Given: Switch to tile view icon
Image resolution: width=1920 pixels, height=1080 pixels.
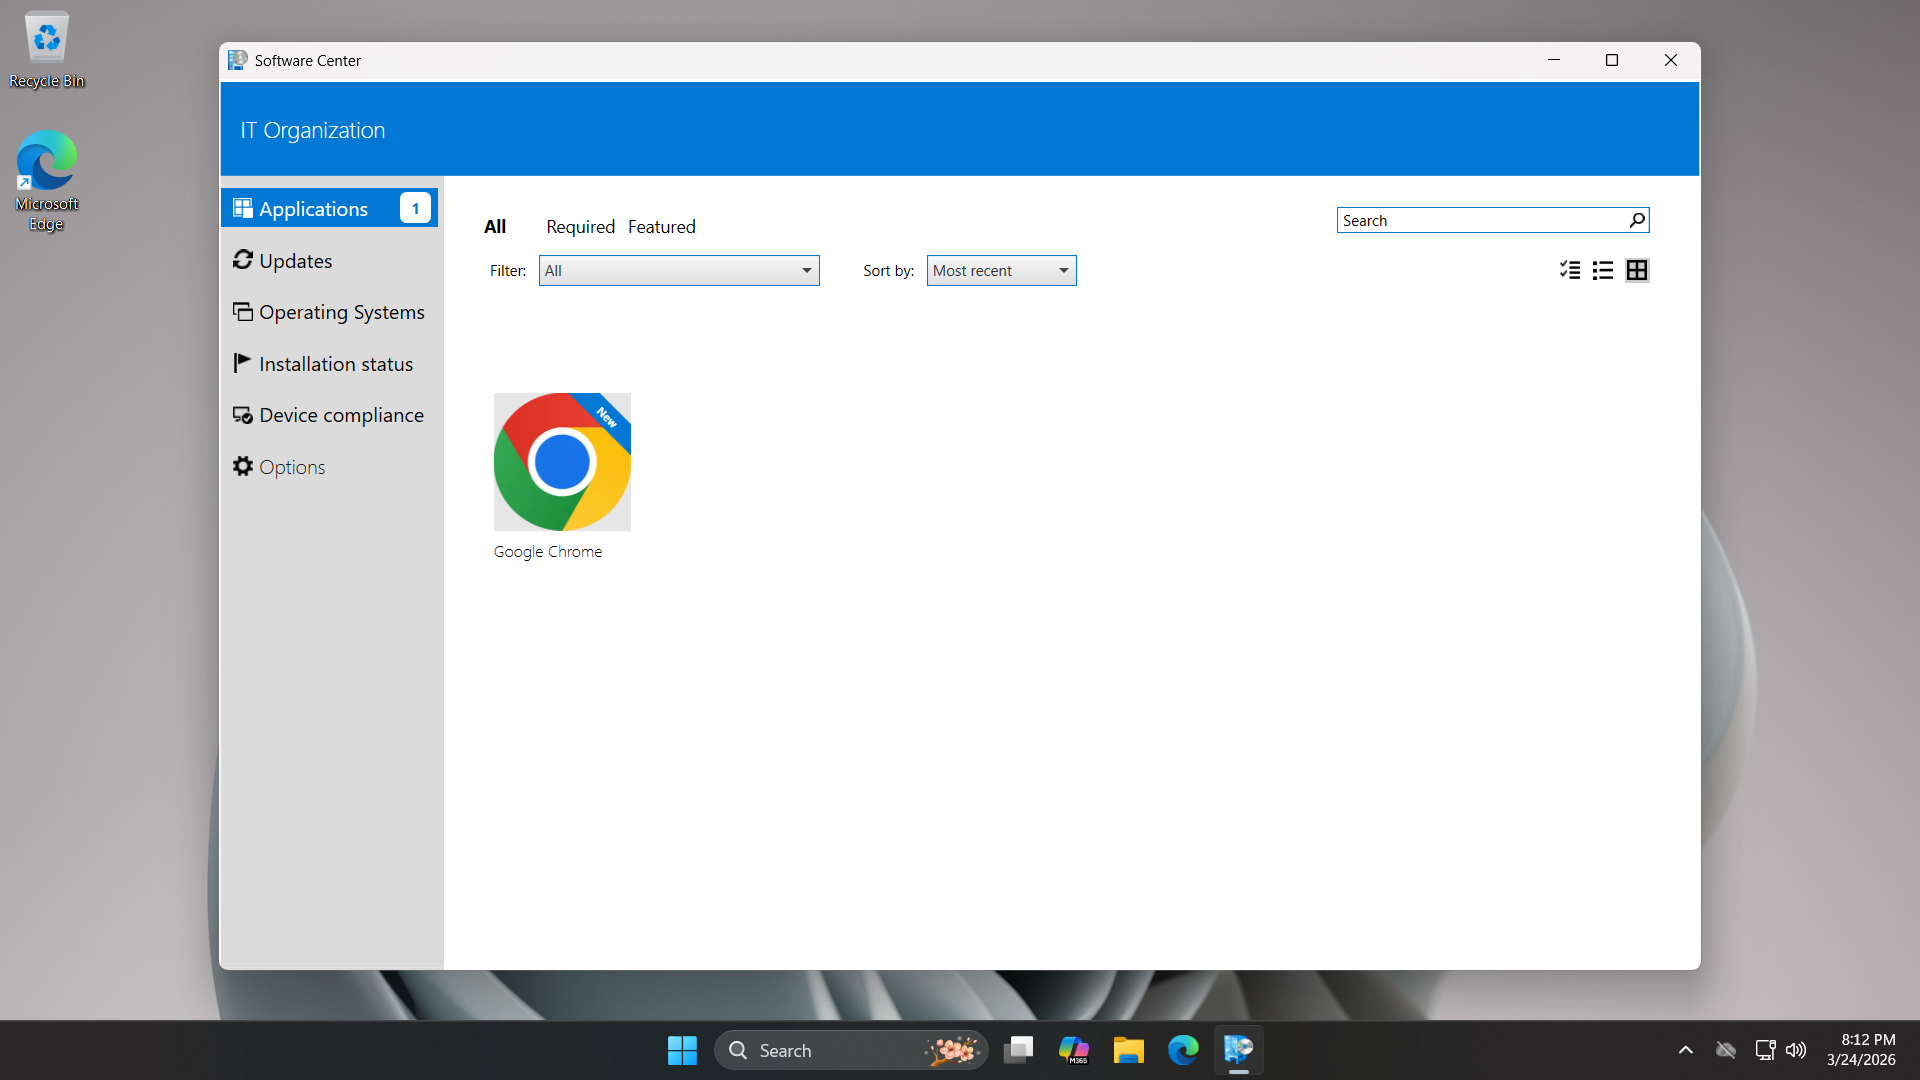Looking at the screenshot, I should point(1637,270).
